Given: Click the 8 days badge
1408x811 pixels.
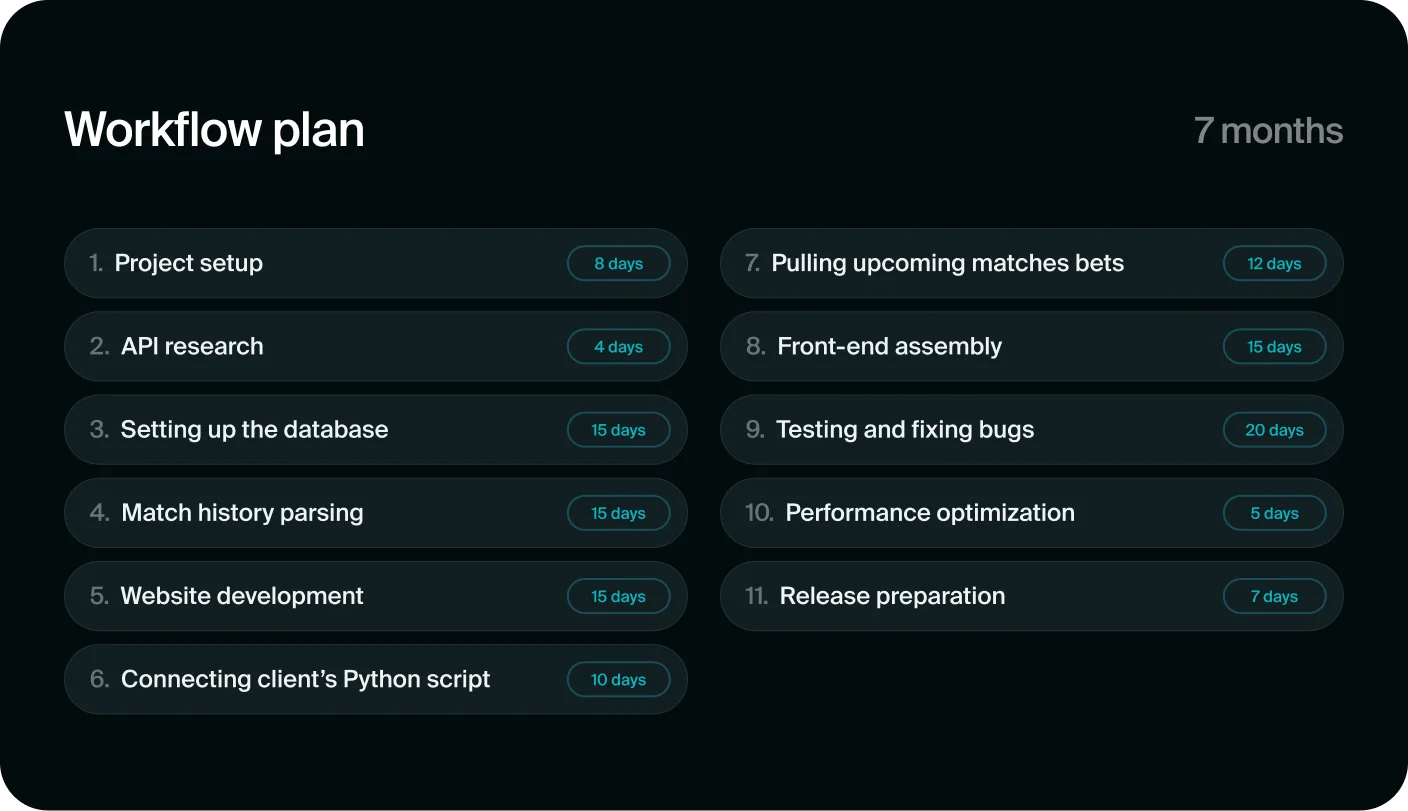Looking at the screenshot, I should (619, 263).
